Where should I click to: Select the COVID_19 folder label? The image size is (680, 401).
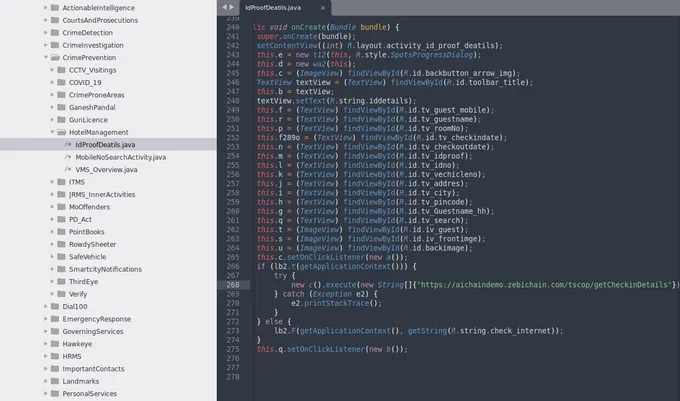pos(85,82)
